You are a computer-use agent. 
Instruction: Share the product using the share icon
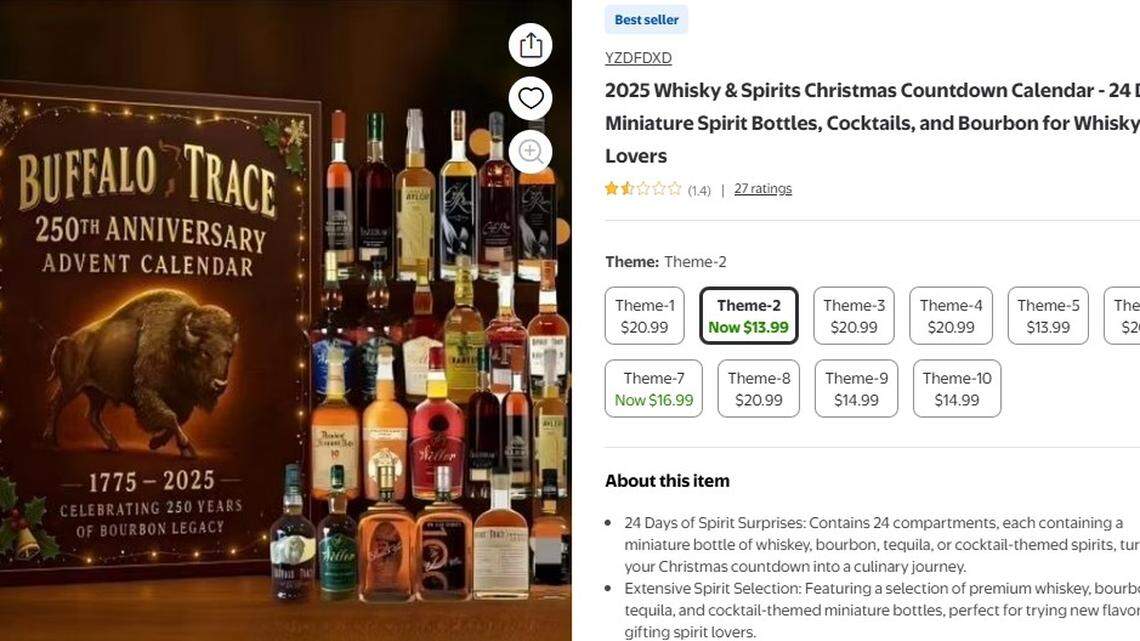[530, 44]
